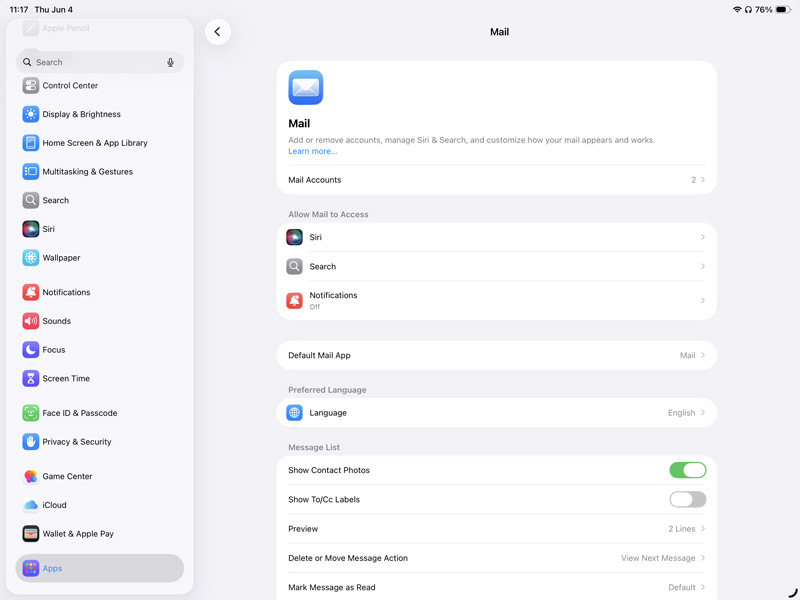Image resolution: width=800 pixels, height=600 pixels.
Task: Select Privacy & Security in sidebar
Action: coord(99,442)
